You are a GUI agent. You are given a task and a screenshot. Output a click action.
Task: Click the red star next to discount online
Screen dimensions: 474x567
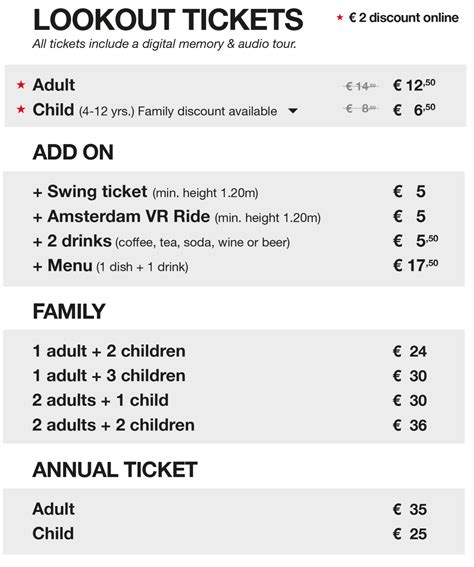[340, 17]
